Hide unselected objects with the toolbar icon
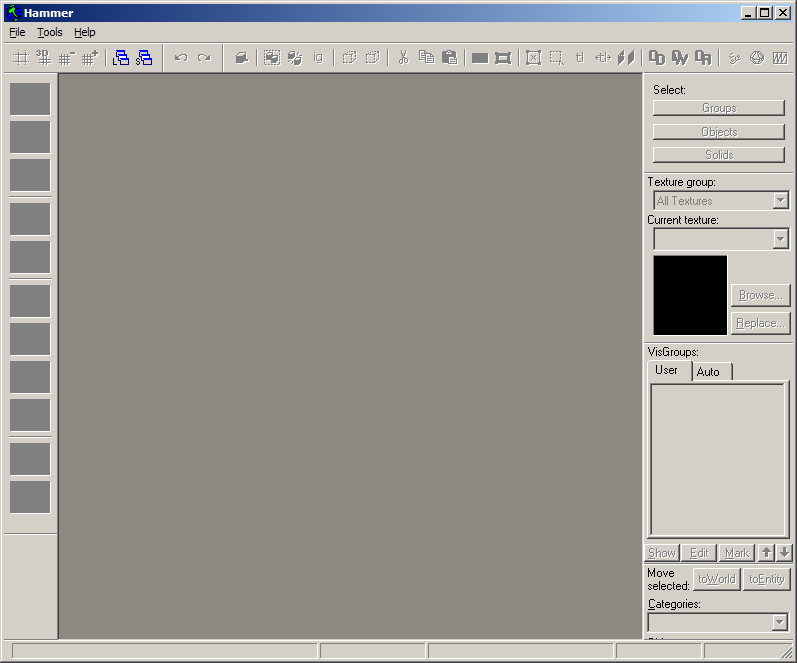797x663 pixels. coord(373,58)
